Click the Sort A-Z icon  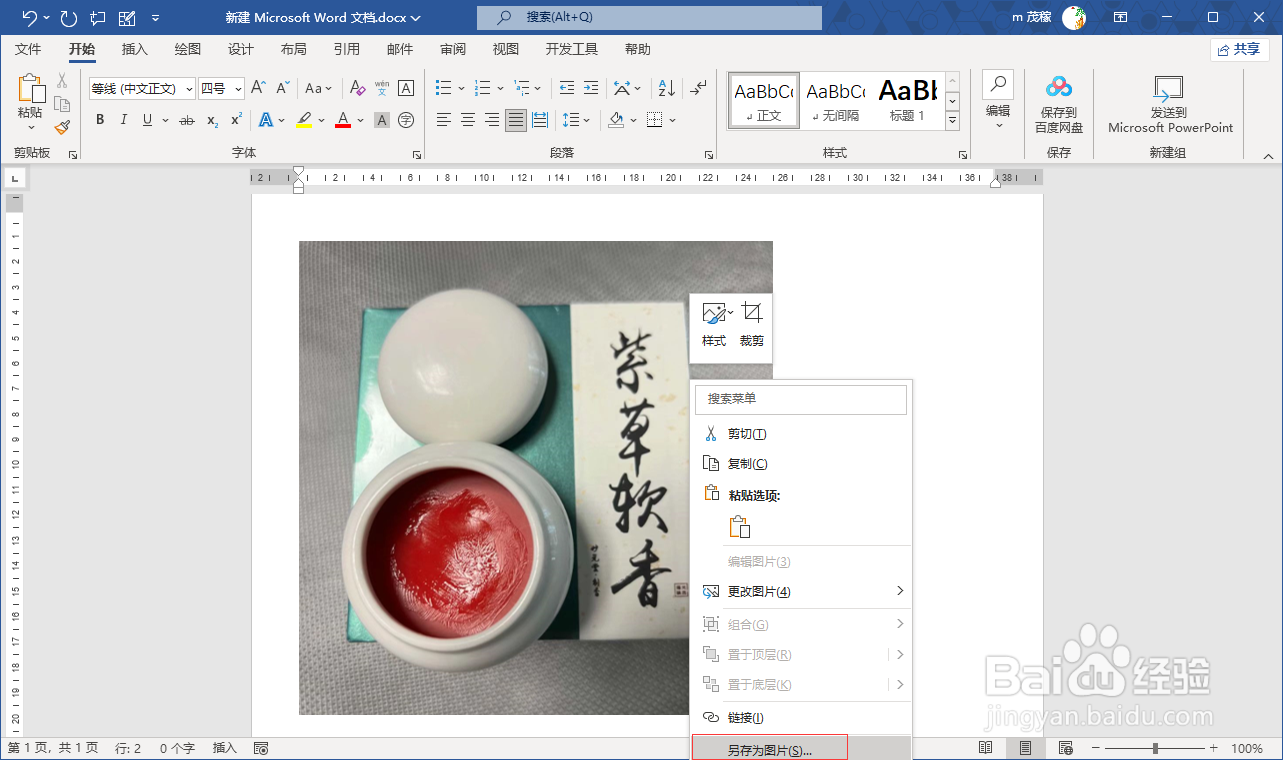[x=668, y=88]
